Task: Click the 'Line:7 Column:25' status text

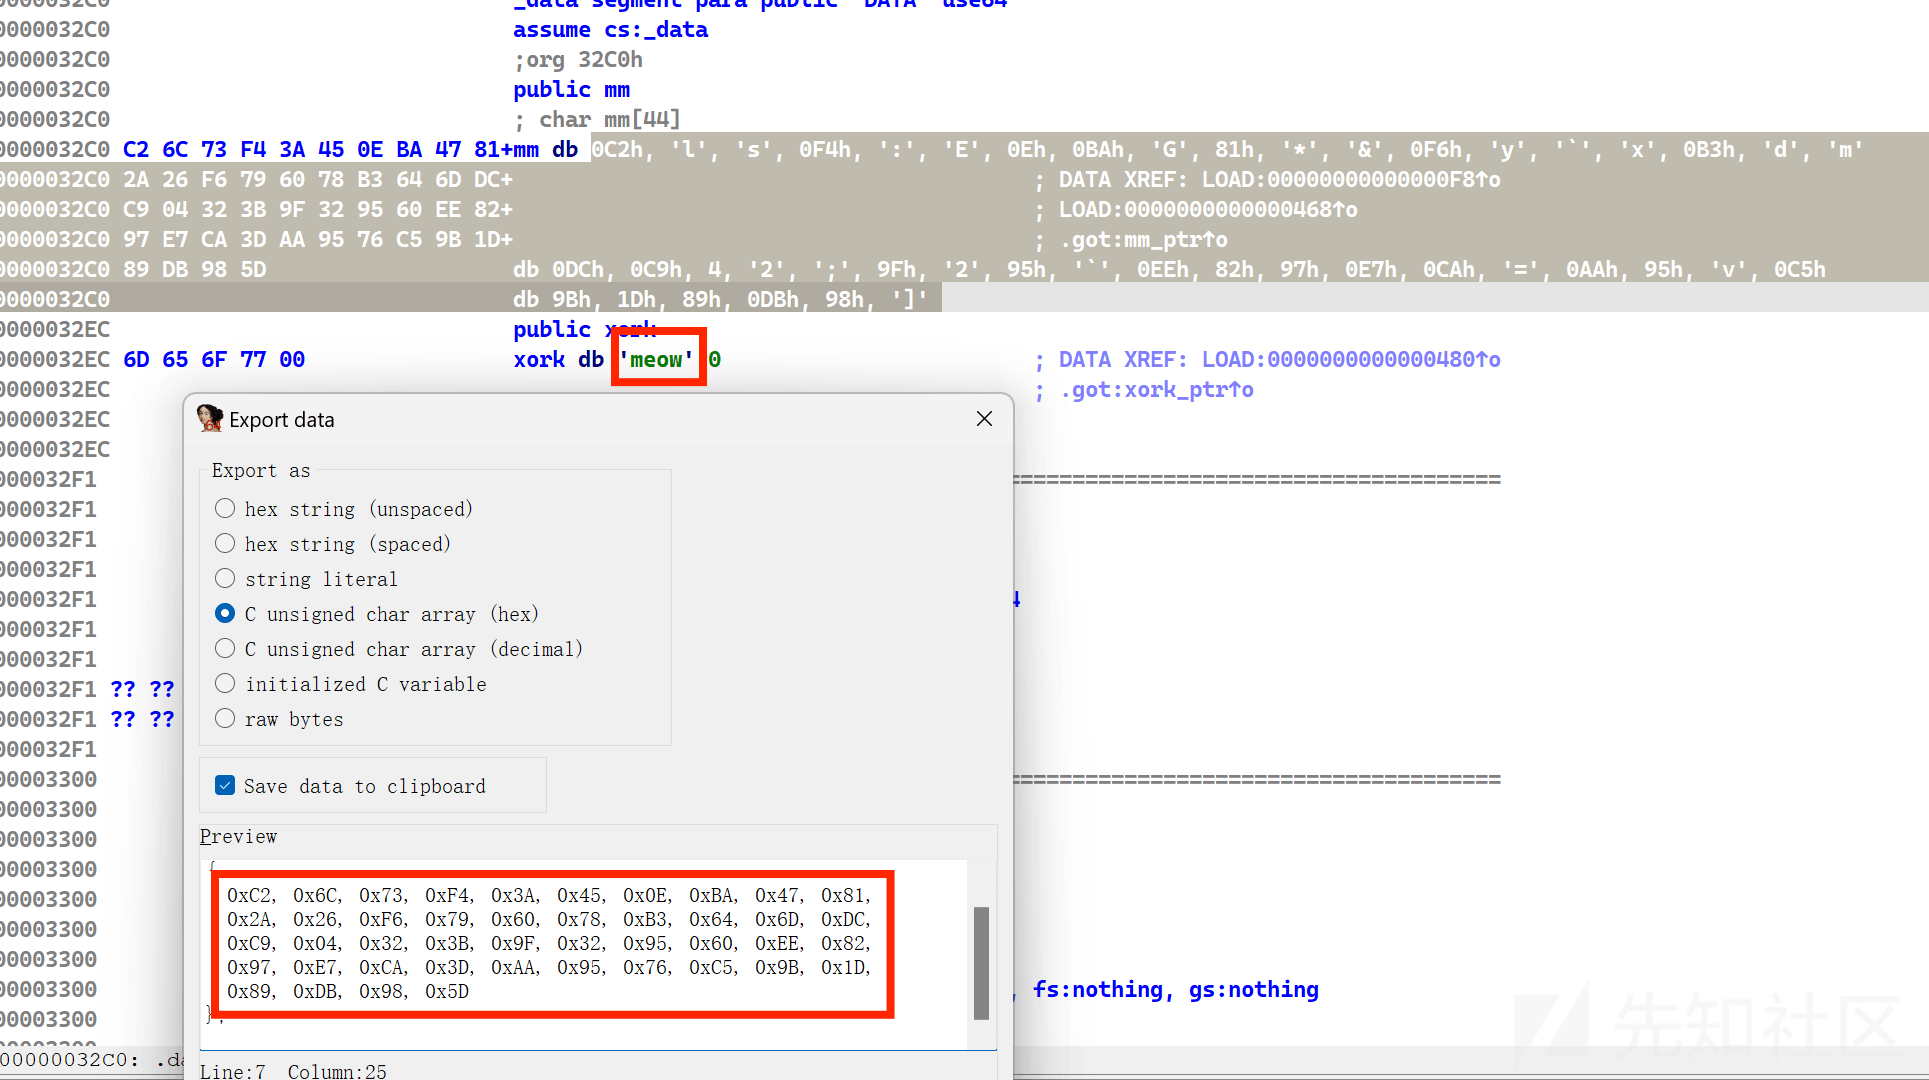Action: tap(293, 1071)
